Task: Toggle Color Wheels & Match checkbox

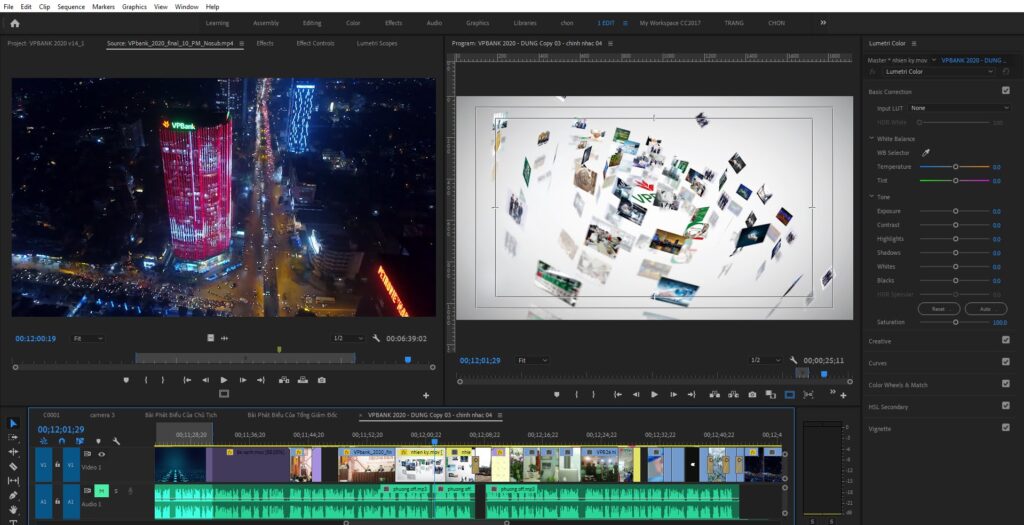Action: (1006, 384)
